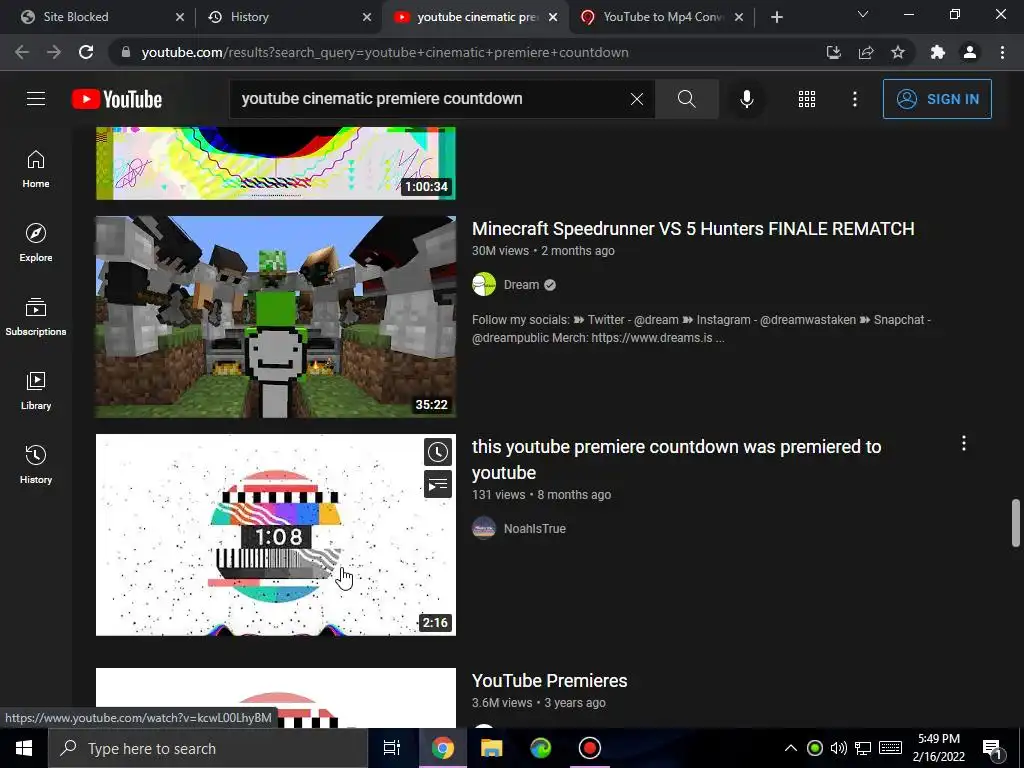1024x768 pixels.
Task: Add countdown video to queue
Action: (x=438, y=484)
